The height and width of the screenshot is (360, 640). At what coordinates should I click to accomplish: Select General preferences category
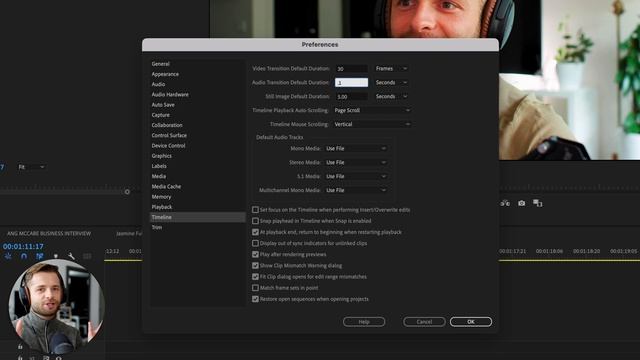[x=160, y=64]
